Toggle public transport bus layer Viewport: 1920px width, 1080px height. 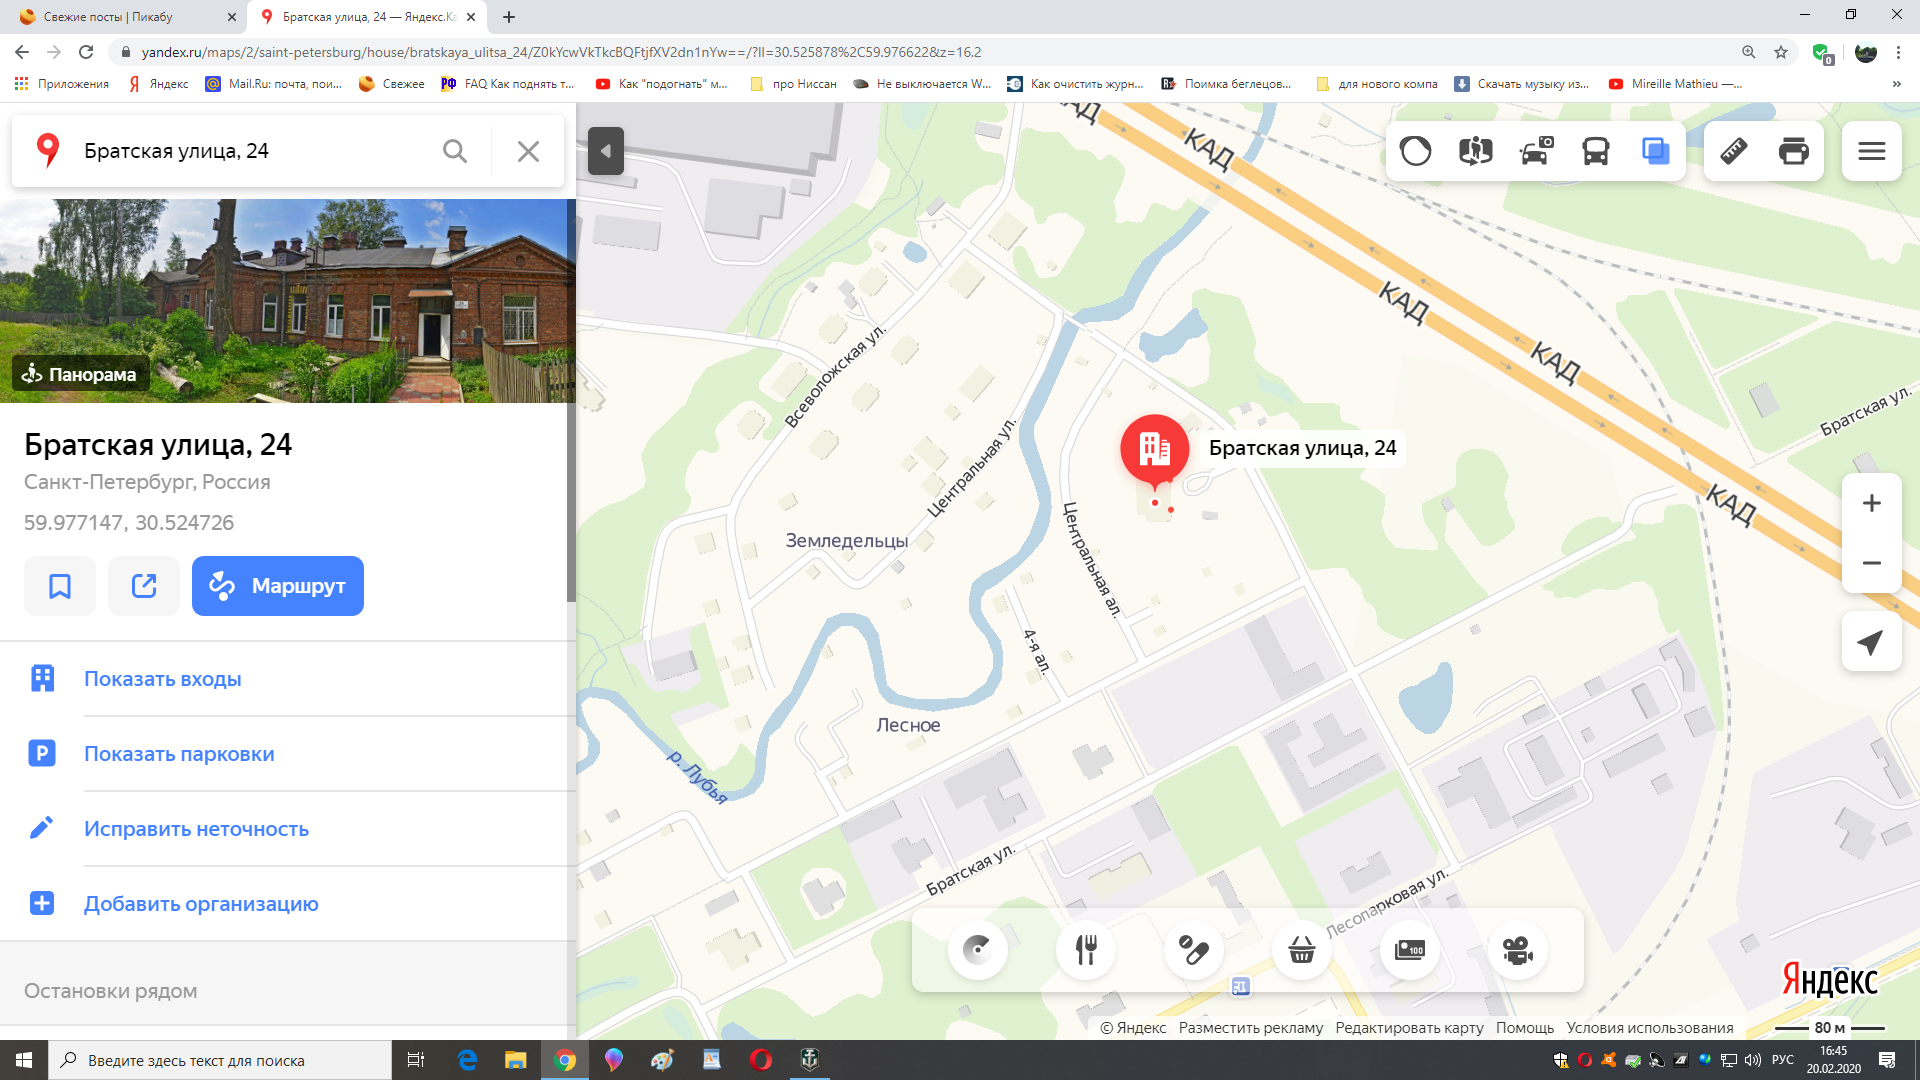(x=1595, y=151)
